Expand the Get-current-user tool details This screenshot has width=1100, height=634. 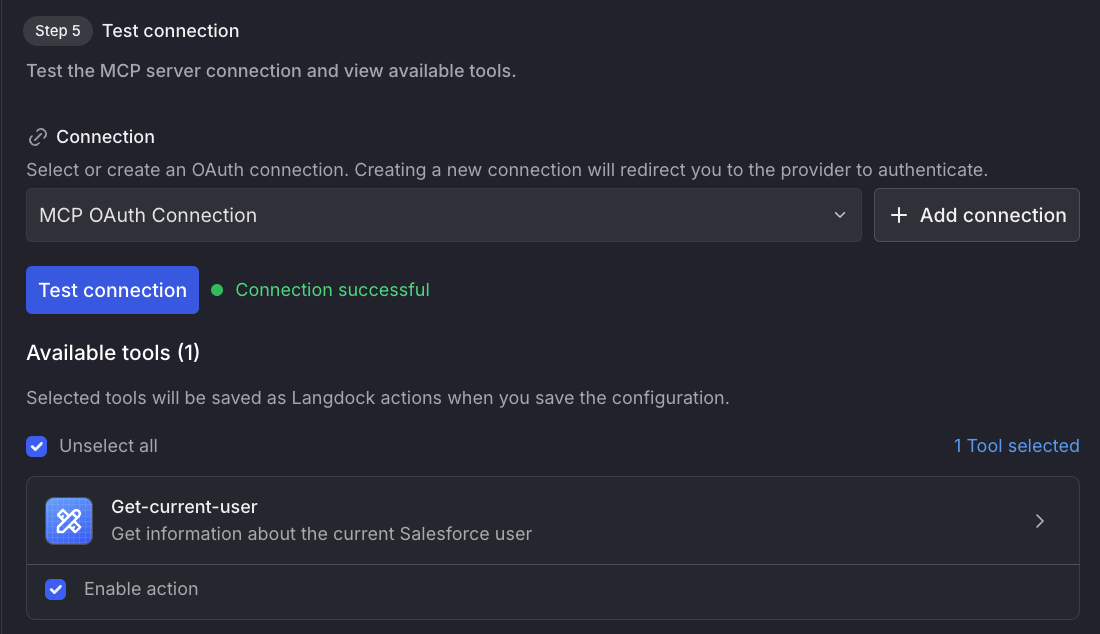point(1039,520)
